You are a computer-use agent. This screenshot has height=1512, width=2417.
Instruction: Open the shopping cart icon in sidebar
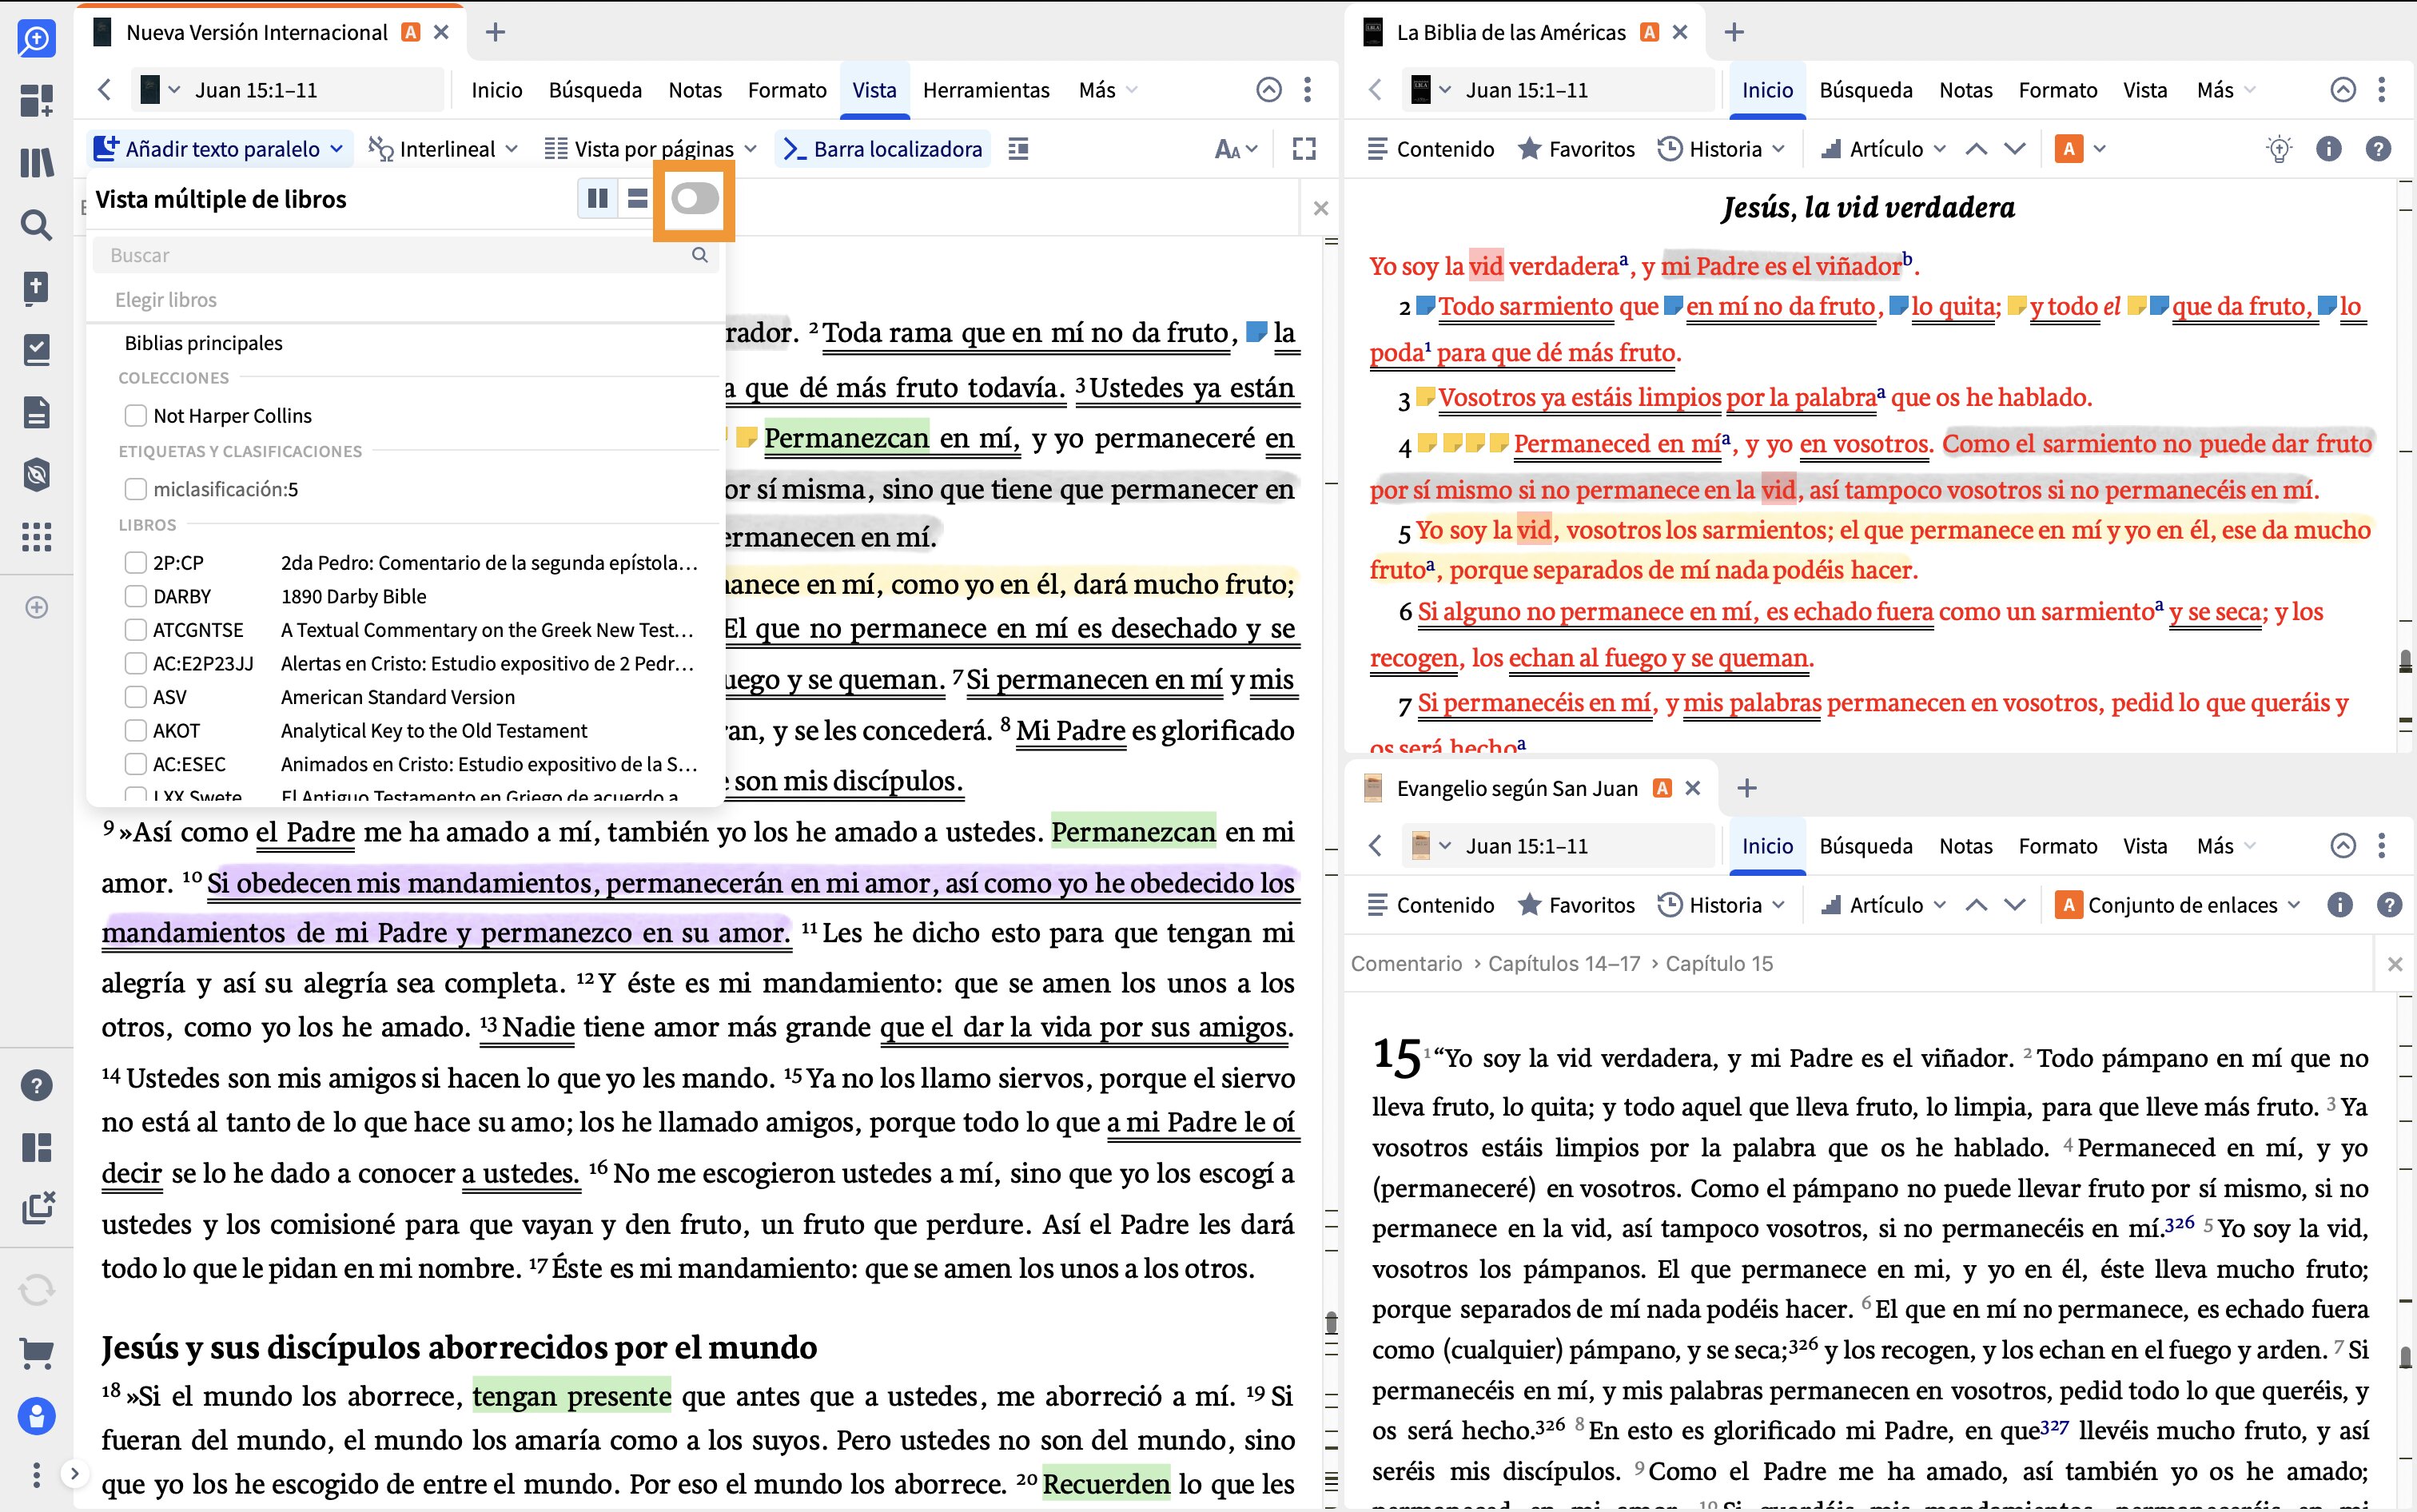tap(36, 1354)
